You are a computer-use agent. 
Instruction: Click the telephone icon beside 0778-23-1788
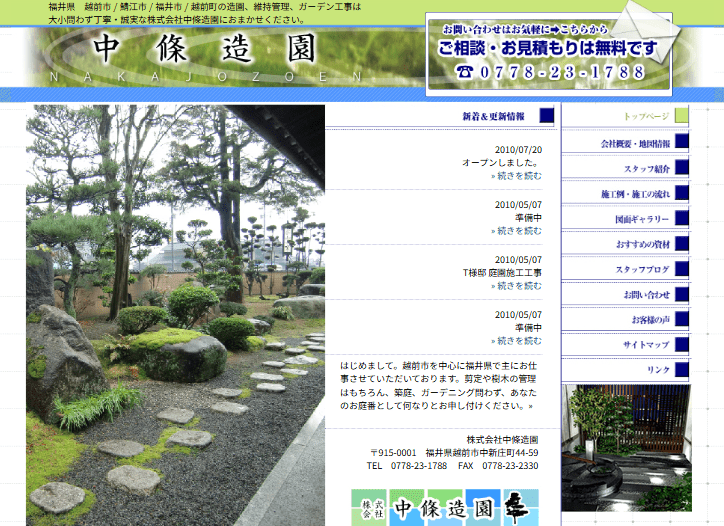point(465,72)
